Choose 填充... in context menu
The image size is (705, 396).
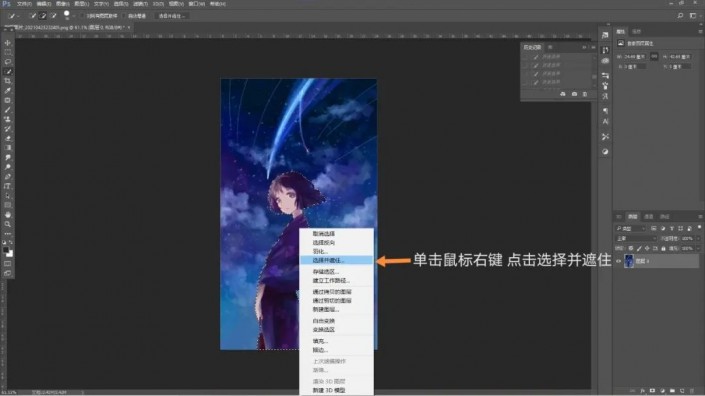click(336, 341)
